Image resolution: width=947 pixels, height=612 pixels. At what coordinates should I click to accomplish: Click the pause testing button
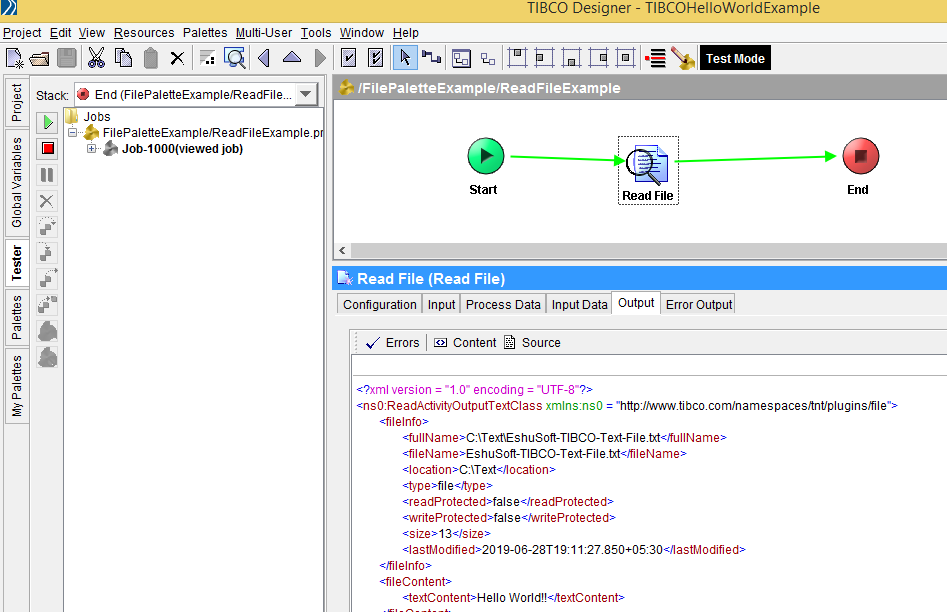[47, 175]
